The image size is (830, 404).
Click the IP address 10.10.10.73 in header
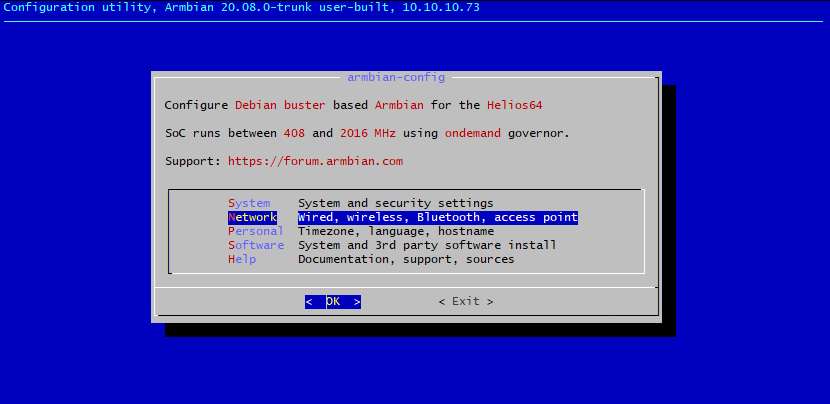pyautogui.click(x=441, y=8)
